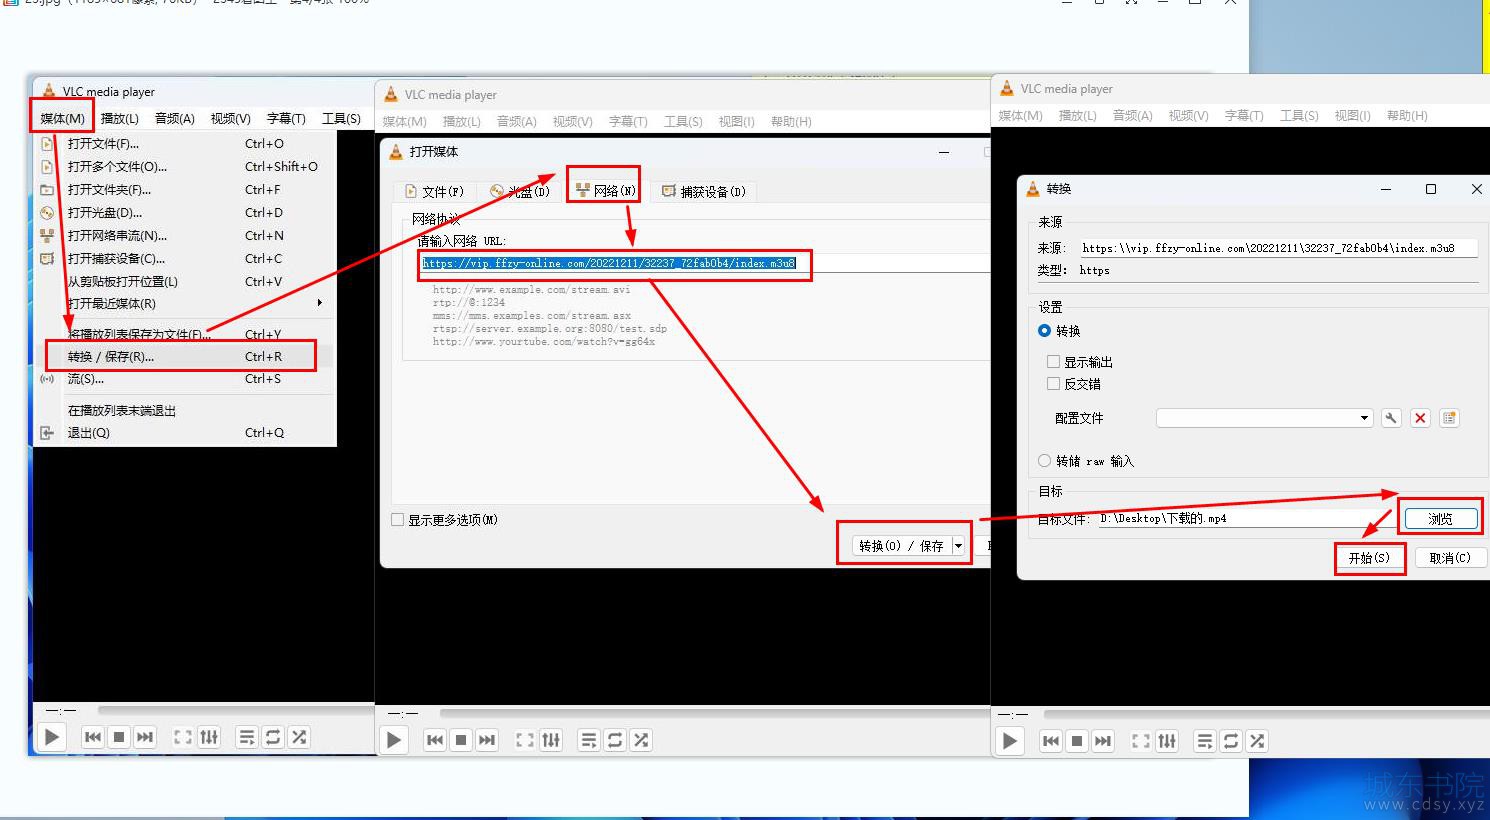Viewport: 1490px width, 820px height.
Task: Open 工具(S) menu in left VLC window
Action: (x=341, y=118)
